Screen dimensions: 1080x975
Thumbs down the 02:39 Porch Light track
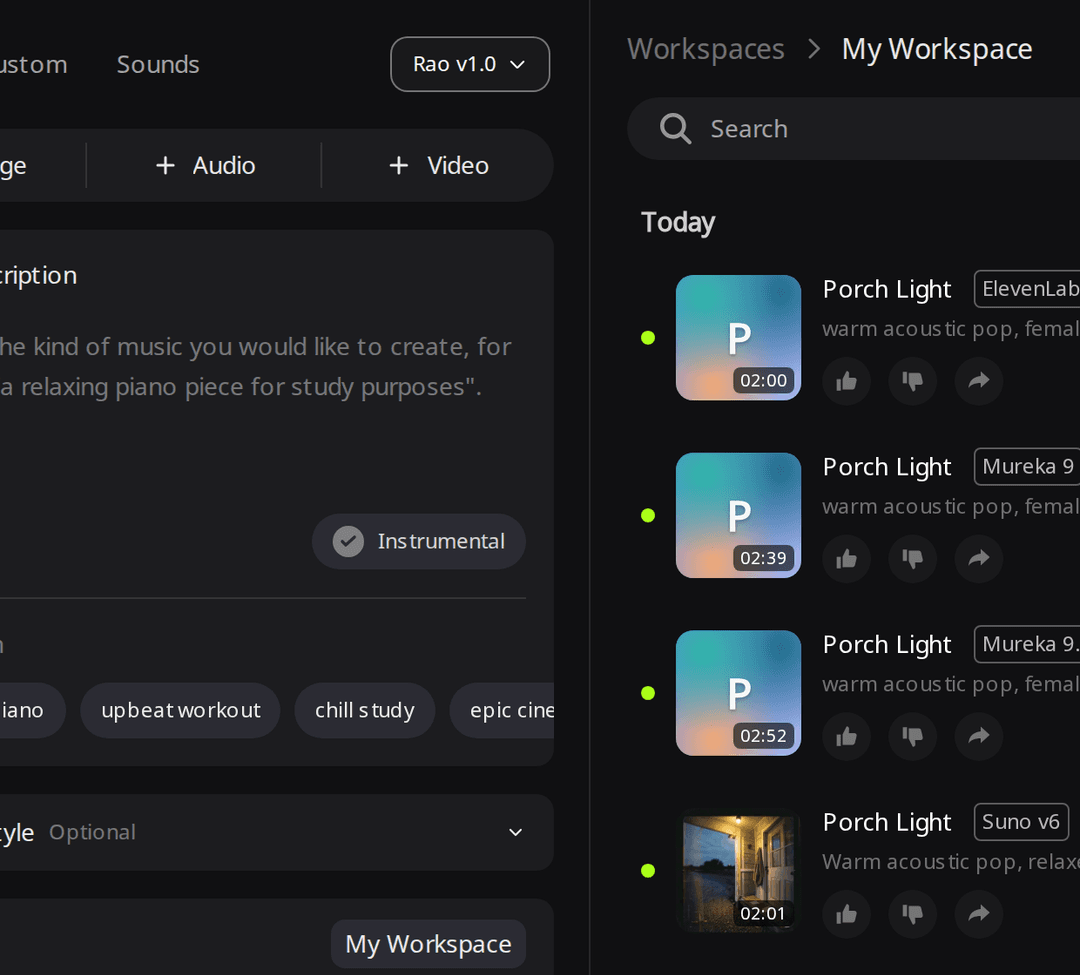click(x=913, y=558)
